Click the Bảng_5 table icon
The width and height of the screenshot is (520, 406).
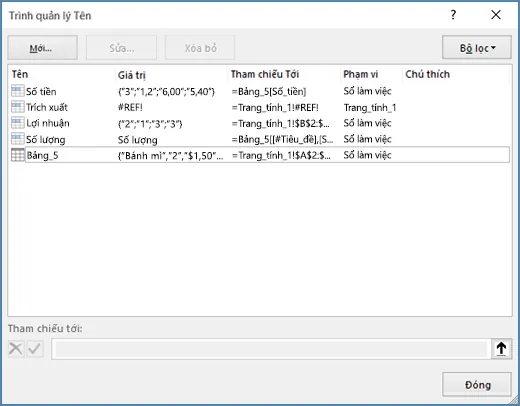pyautogui.click(x=17, y=155)
